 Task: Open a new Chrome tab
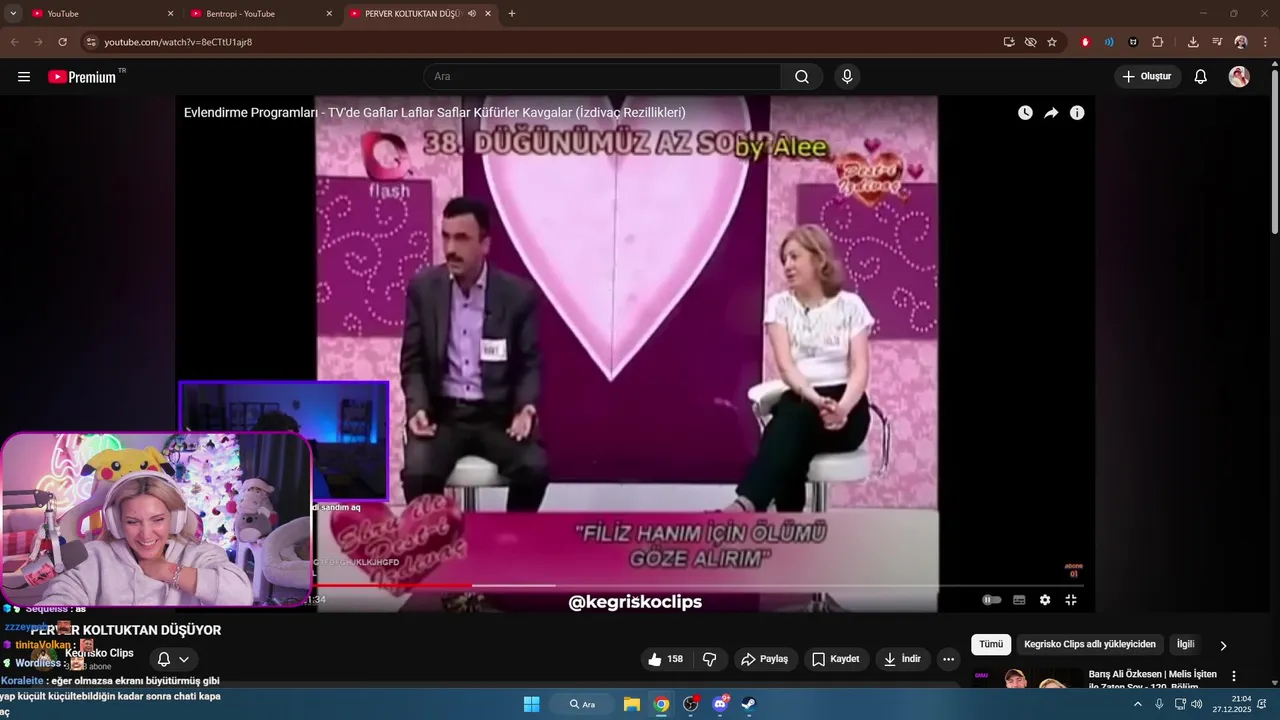point(512,14)
